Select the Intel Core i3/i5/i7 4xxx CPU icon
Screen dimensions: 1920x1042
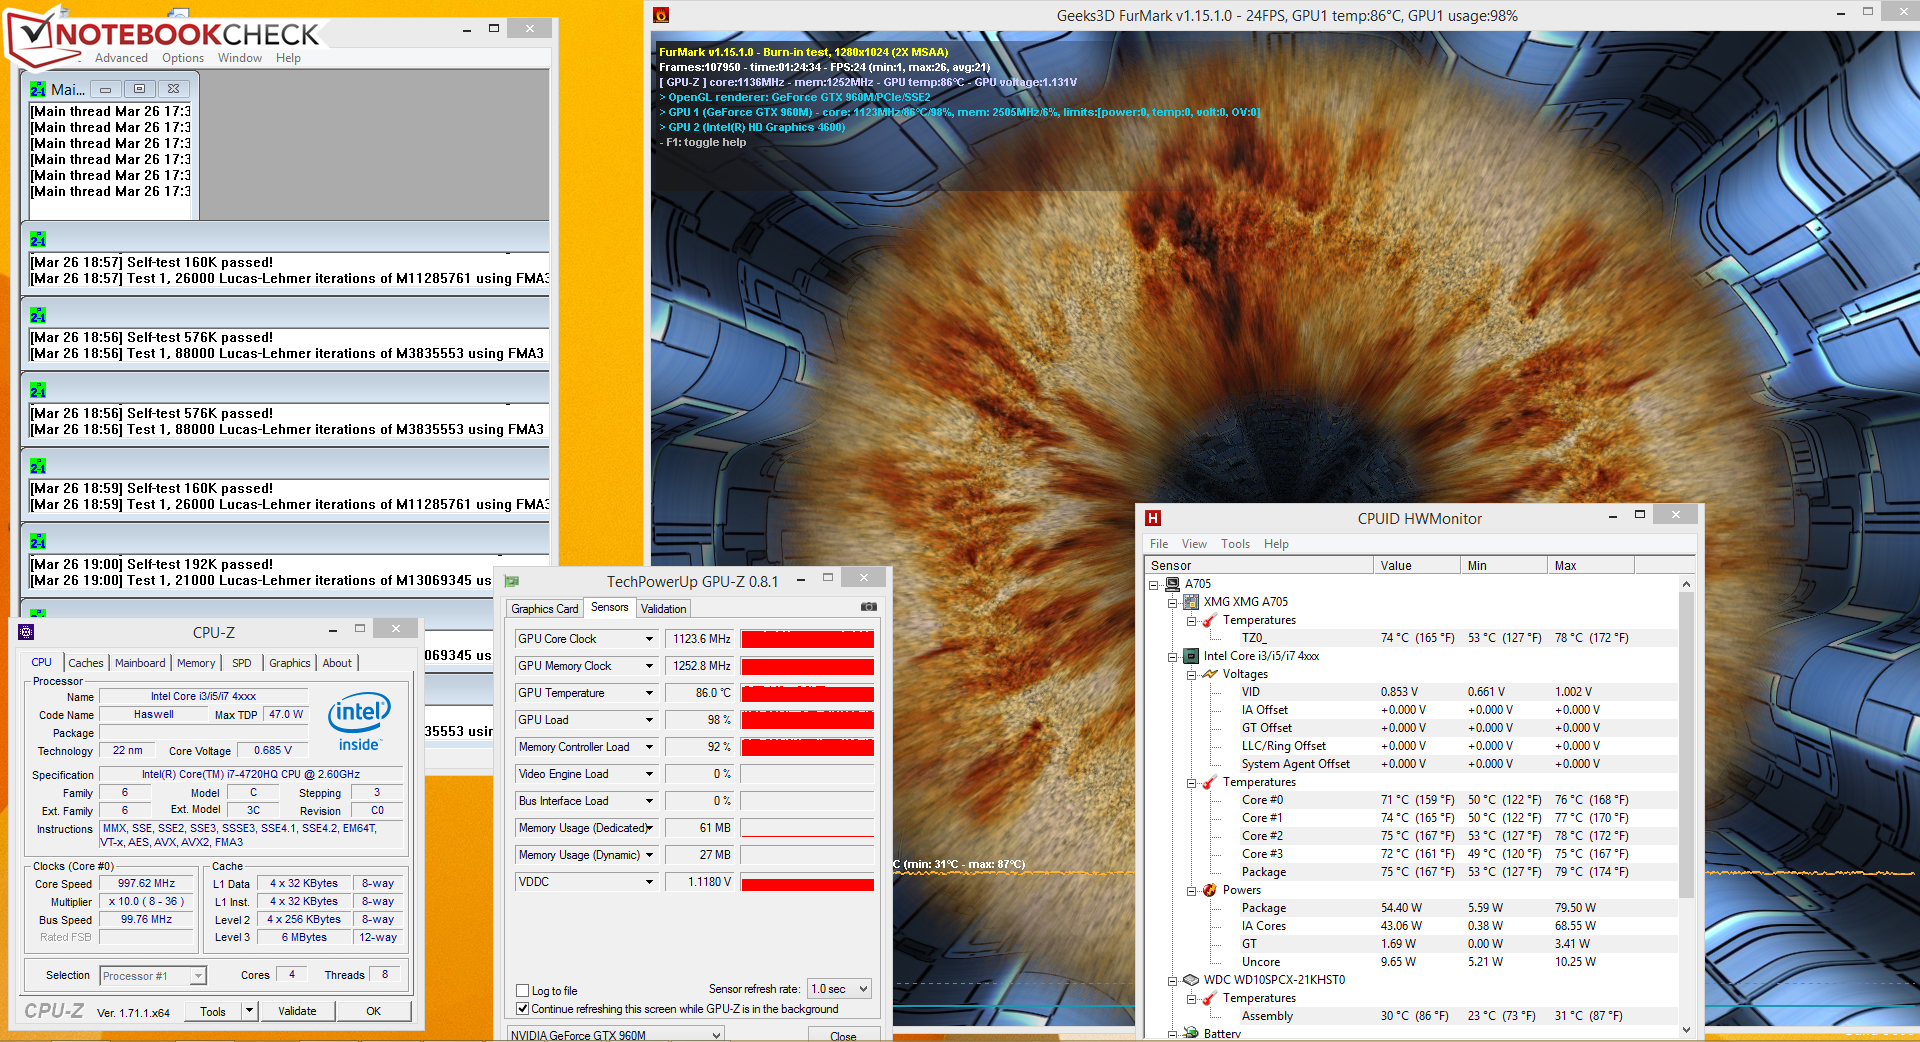pos(1191,656)
